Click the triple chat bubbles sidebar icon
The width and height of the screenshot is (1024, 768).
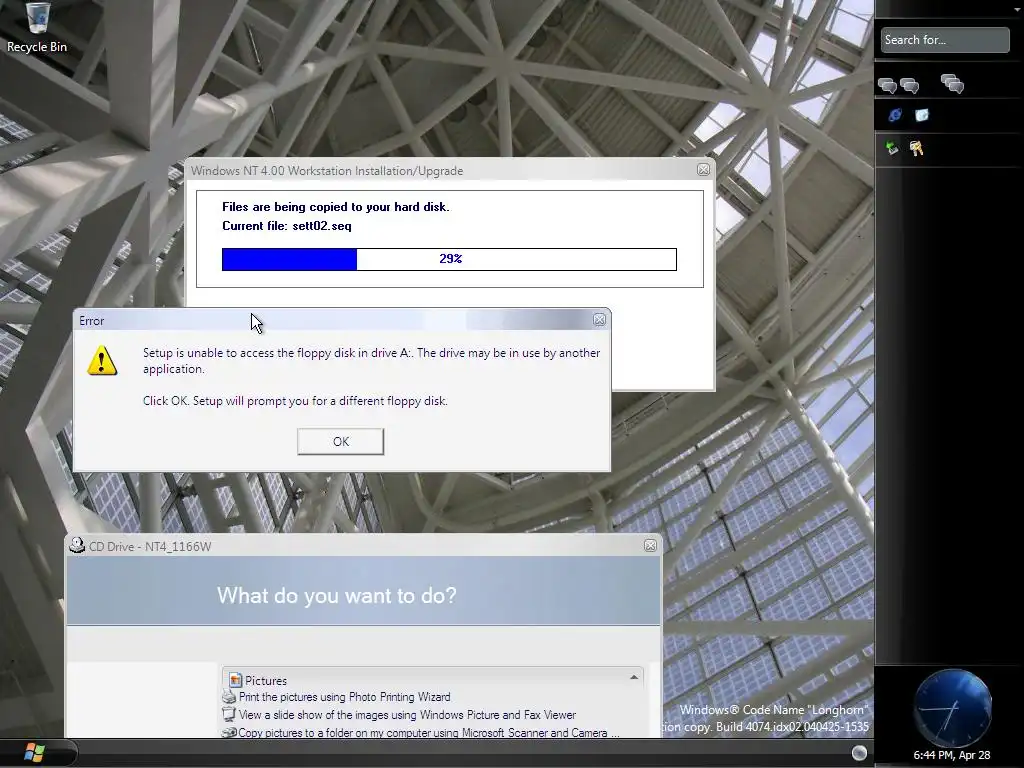[x=952, y=84]
